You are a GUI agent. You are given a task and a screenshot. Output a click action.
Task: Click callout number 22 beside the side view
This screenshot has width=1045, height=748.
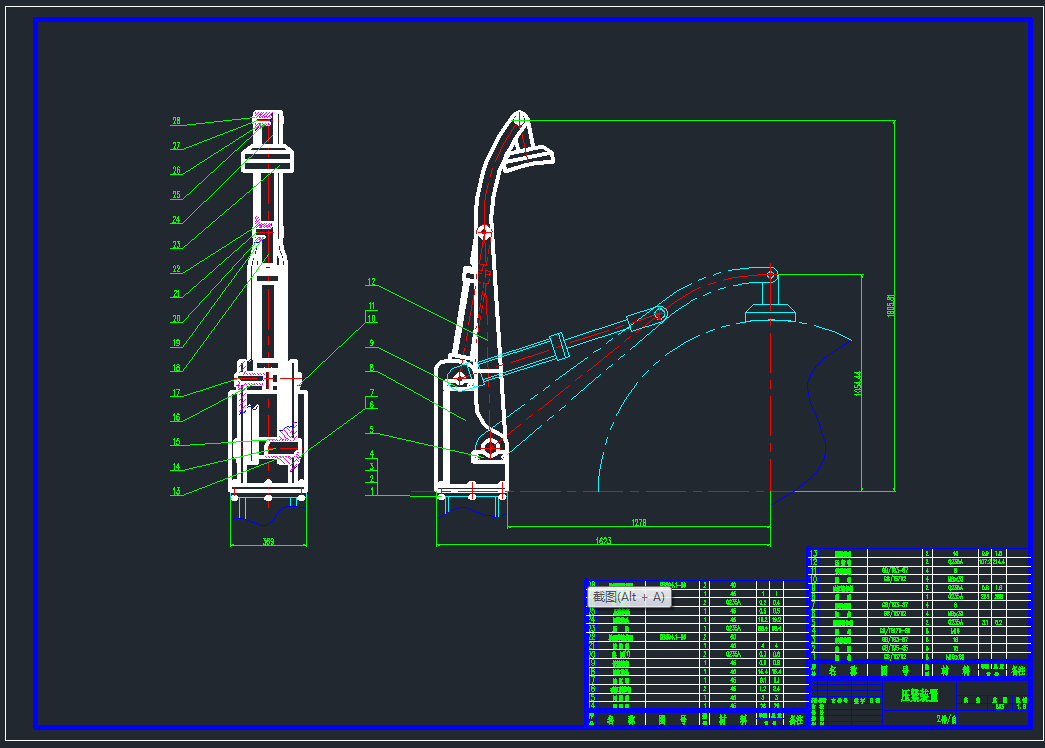pyautogui.click(x=176, y=269)
